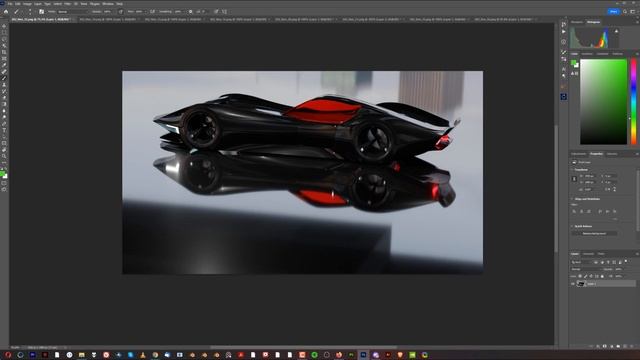Open the Character panel A icon
The height and width of the screenshot is (360, 640).
564,70
